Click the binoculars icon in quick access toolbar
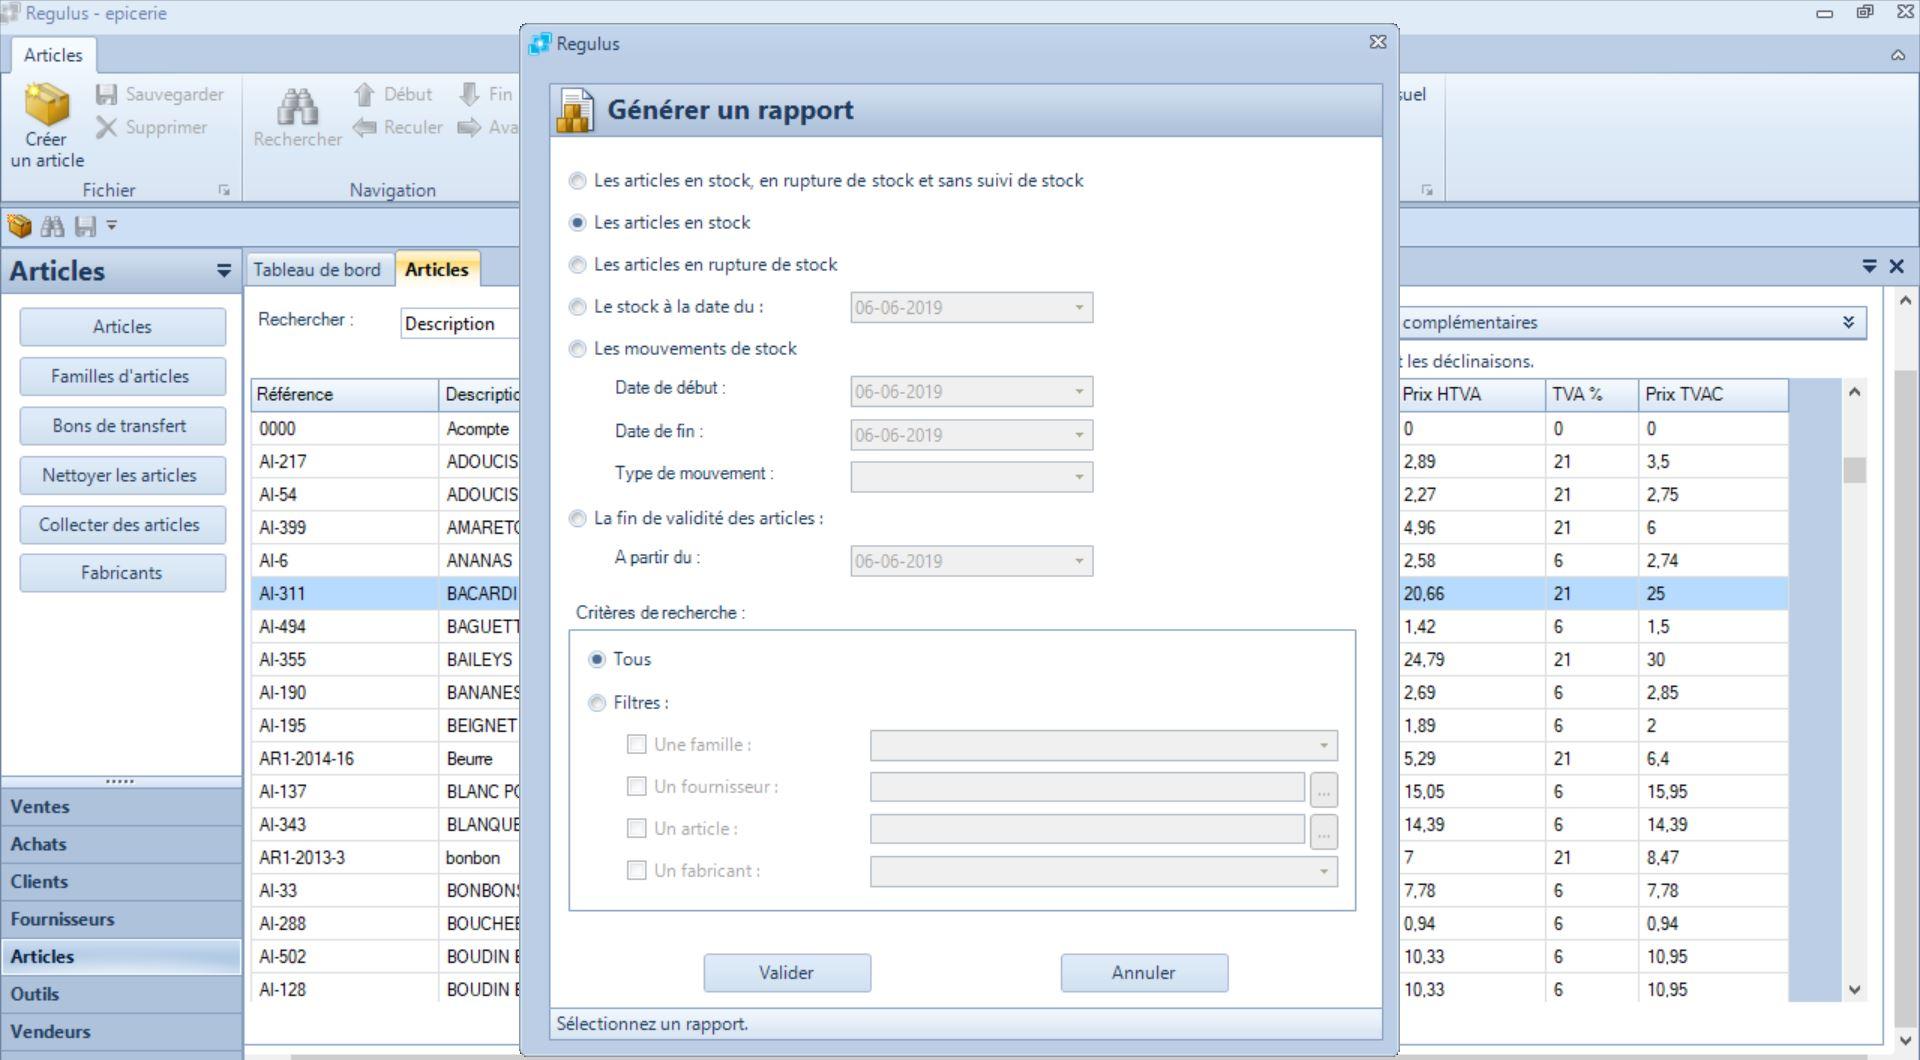 coord(52,226)
